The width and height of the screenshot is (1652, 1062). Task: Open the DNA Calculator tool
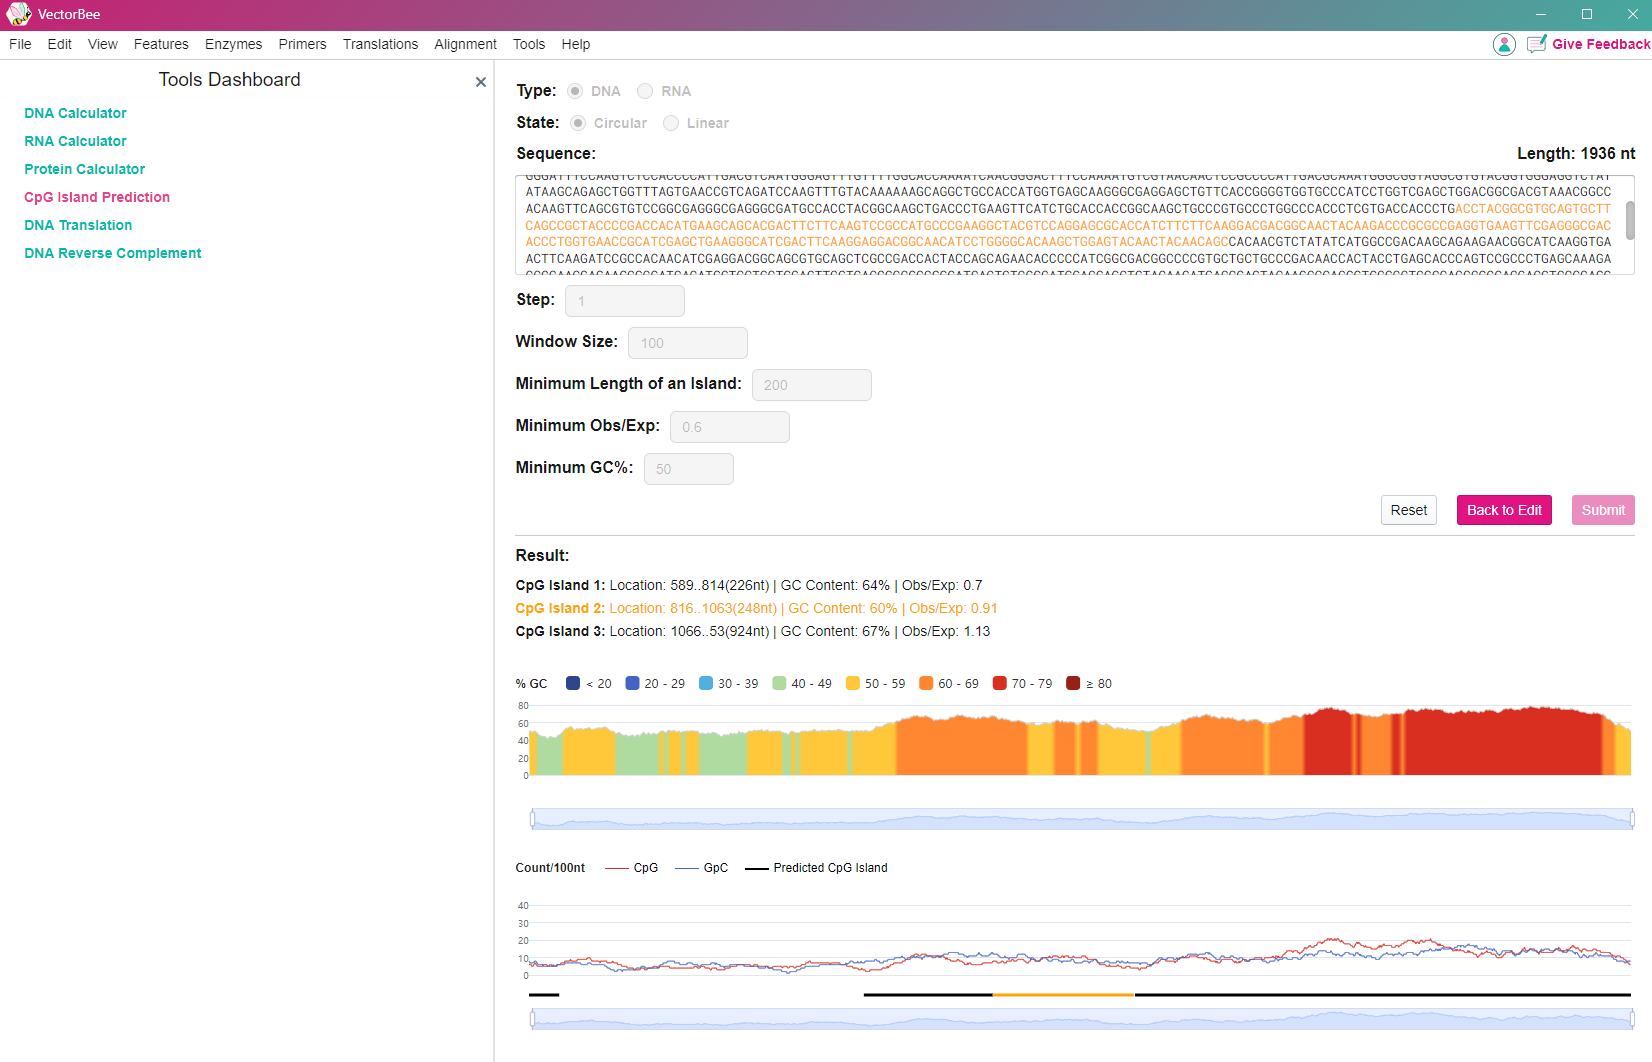click(75, 113)
